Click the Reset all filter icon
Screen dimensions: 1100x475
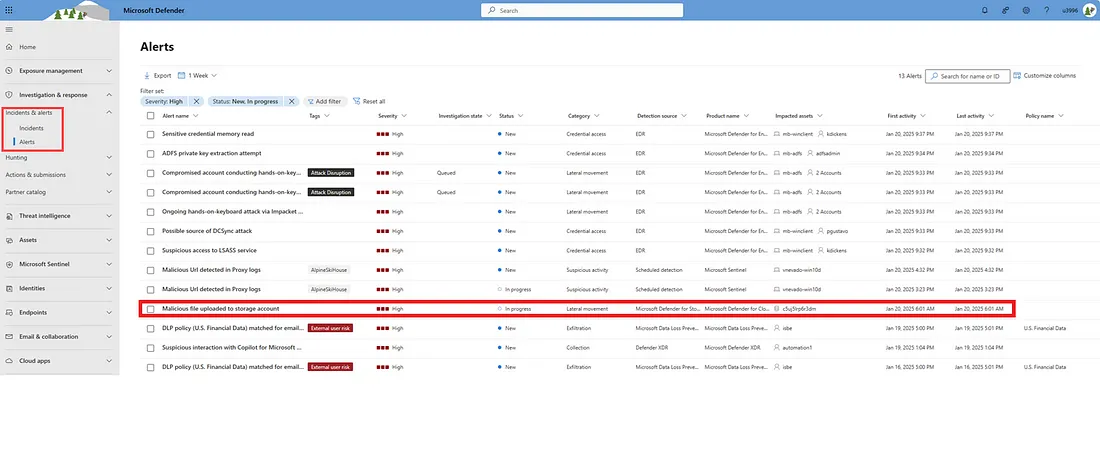tap(356, 101)
